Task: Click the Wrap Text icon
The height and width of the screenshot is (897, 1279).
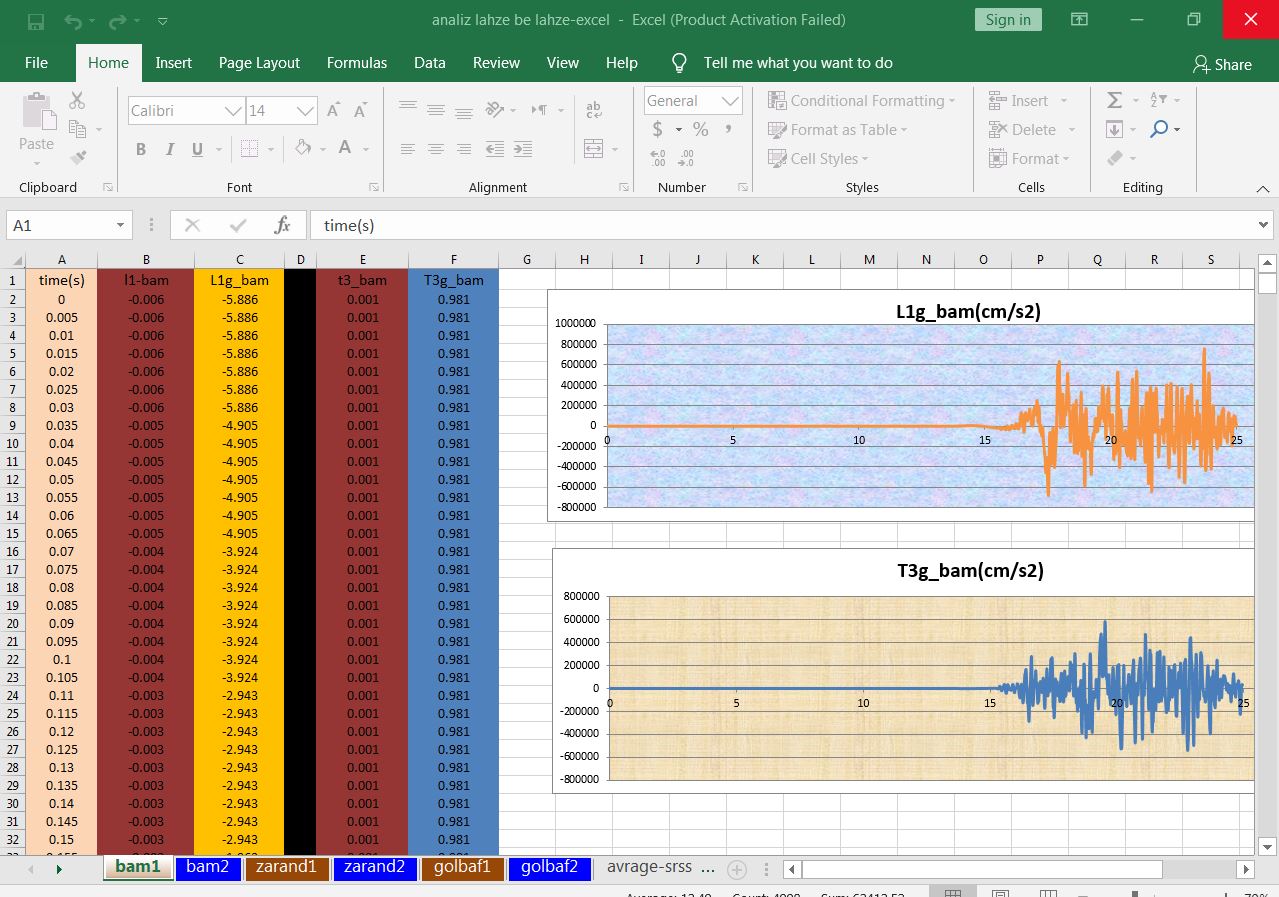Action: (593, 110)
